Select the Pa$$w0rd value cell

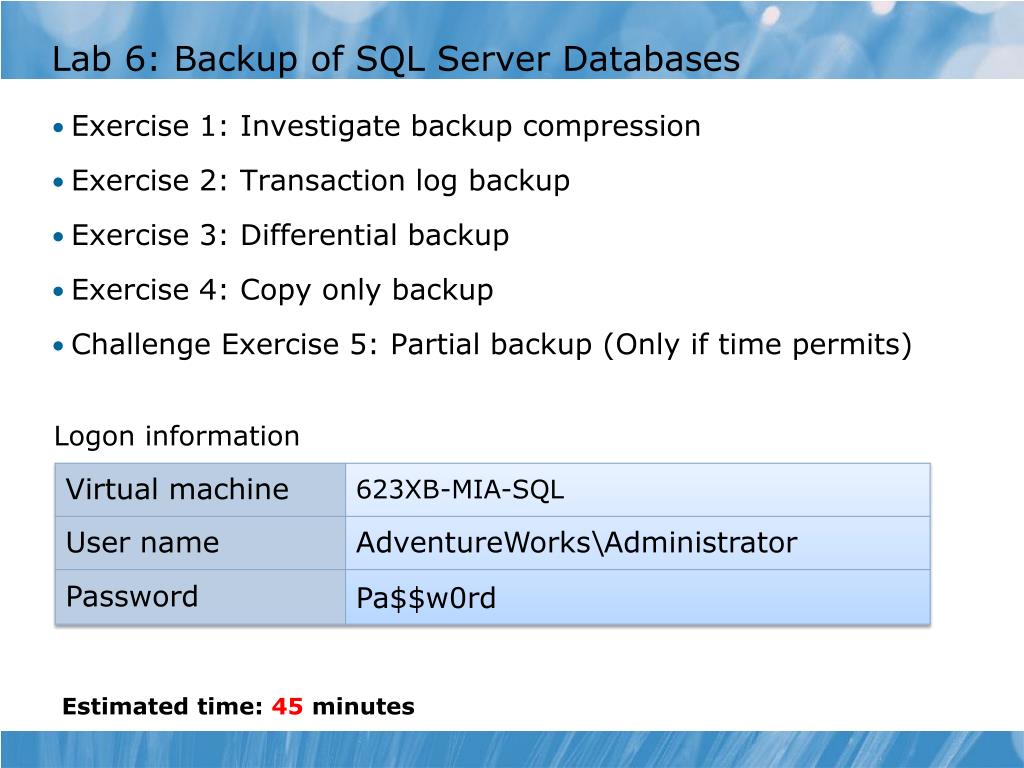click(638, 598)
